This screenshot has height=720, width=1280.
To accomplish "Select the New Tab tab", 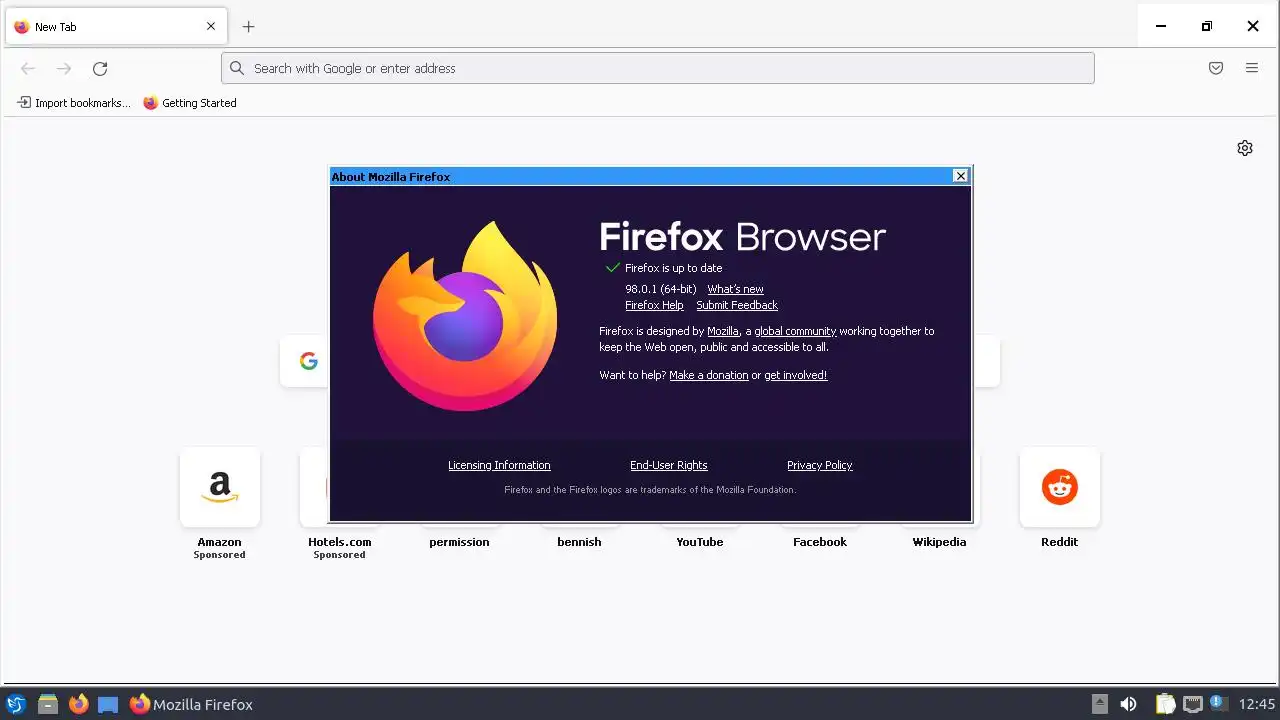I will coord(116,27).
